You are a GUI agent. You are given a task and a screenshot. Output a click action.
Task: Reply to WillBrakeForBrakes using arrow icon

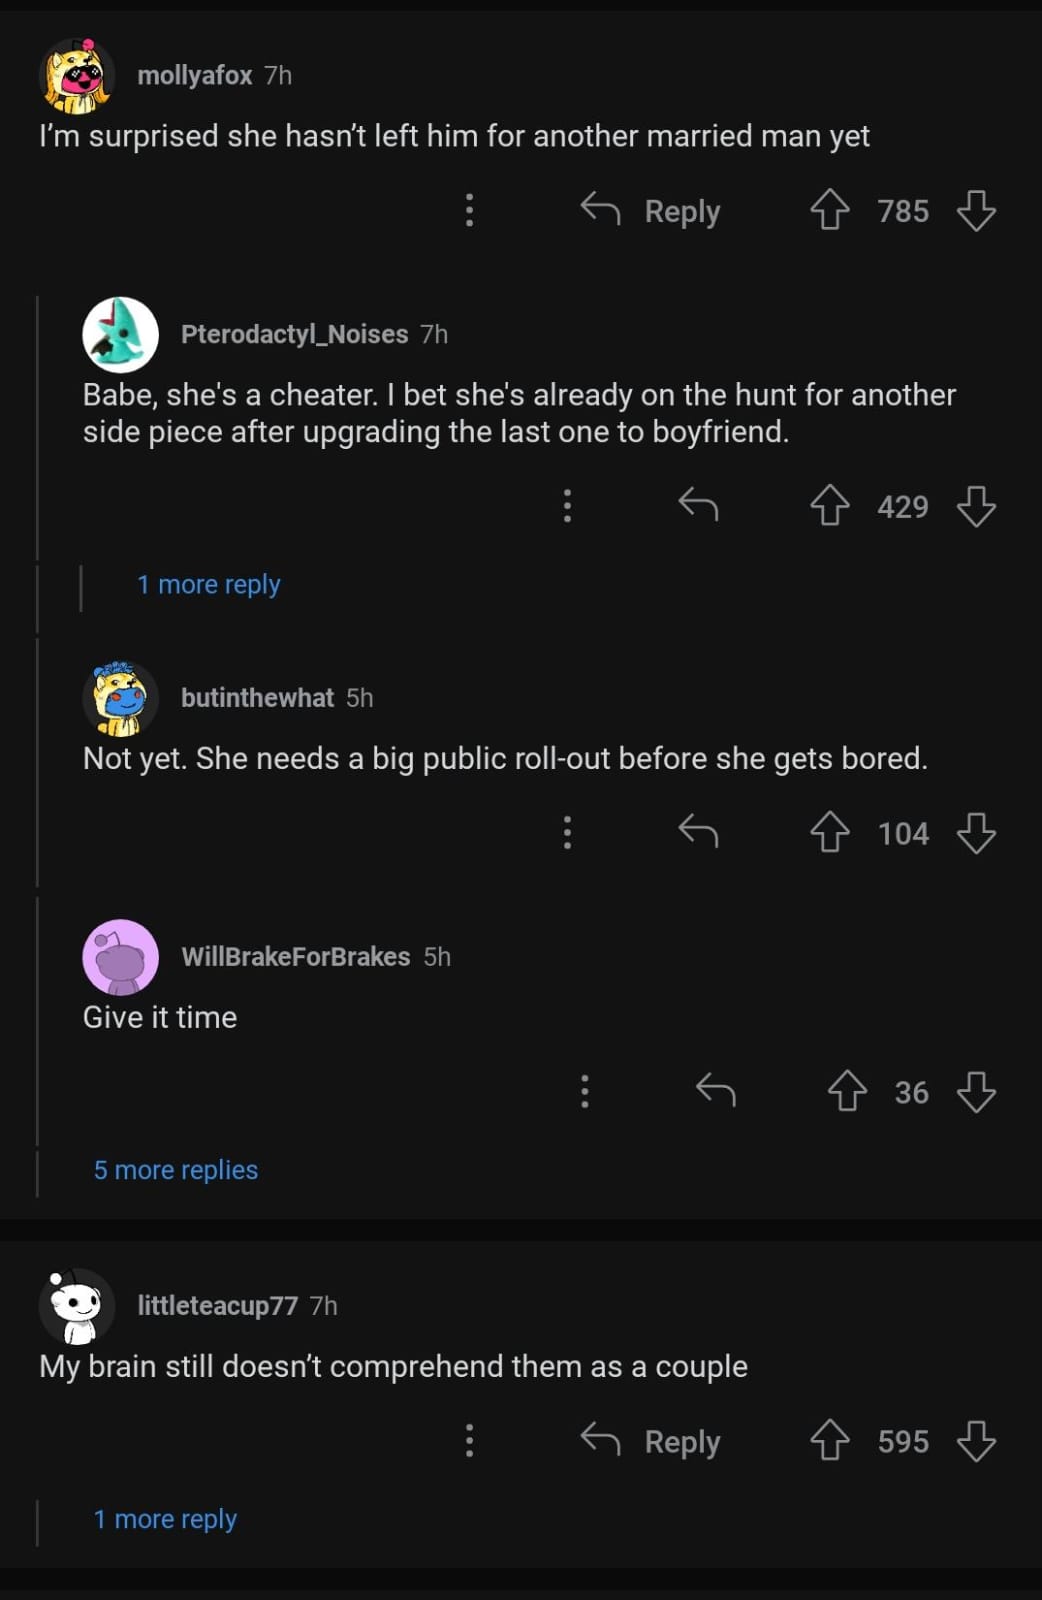[715, 1090]
